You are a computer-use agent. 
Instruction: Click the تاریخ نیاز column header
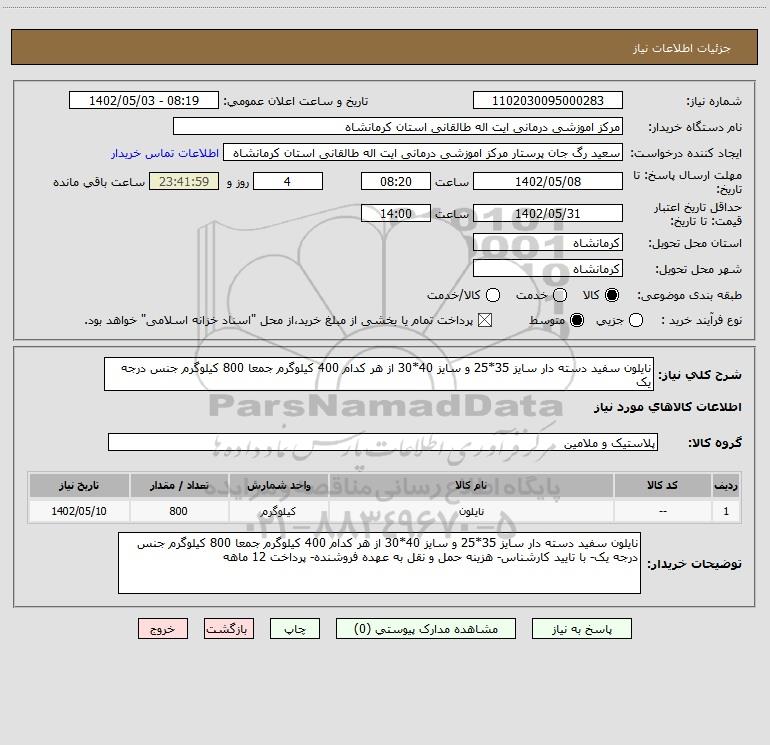tap(79, 485)
